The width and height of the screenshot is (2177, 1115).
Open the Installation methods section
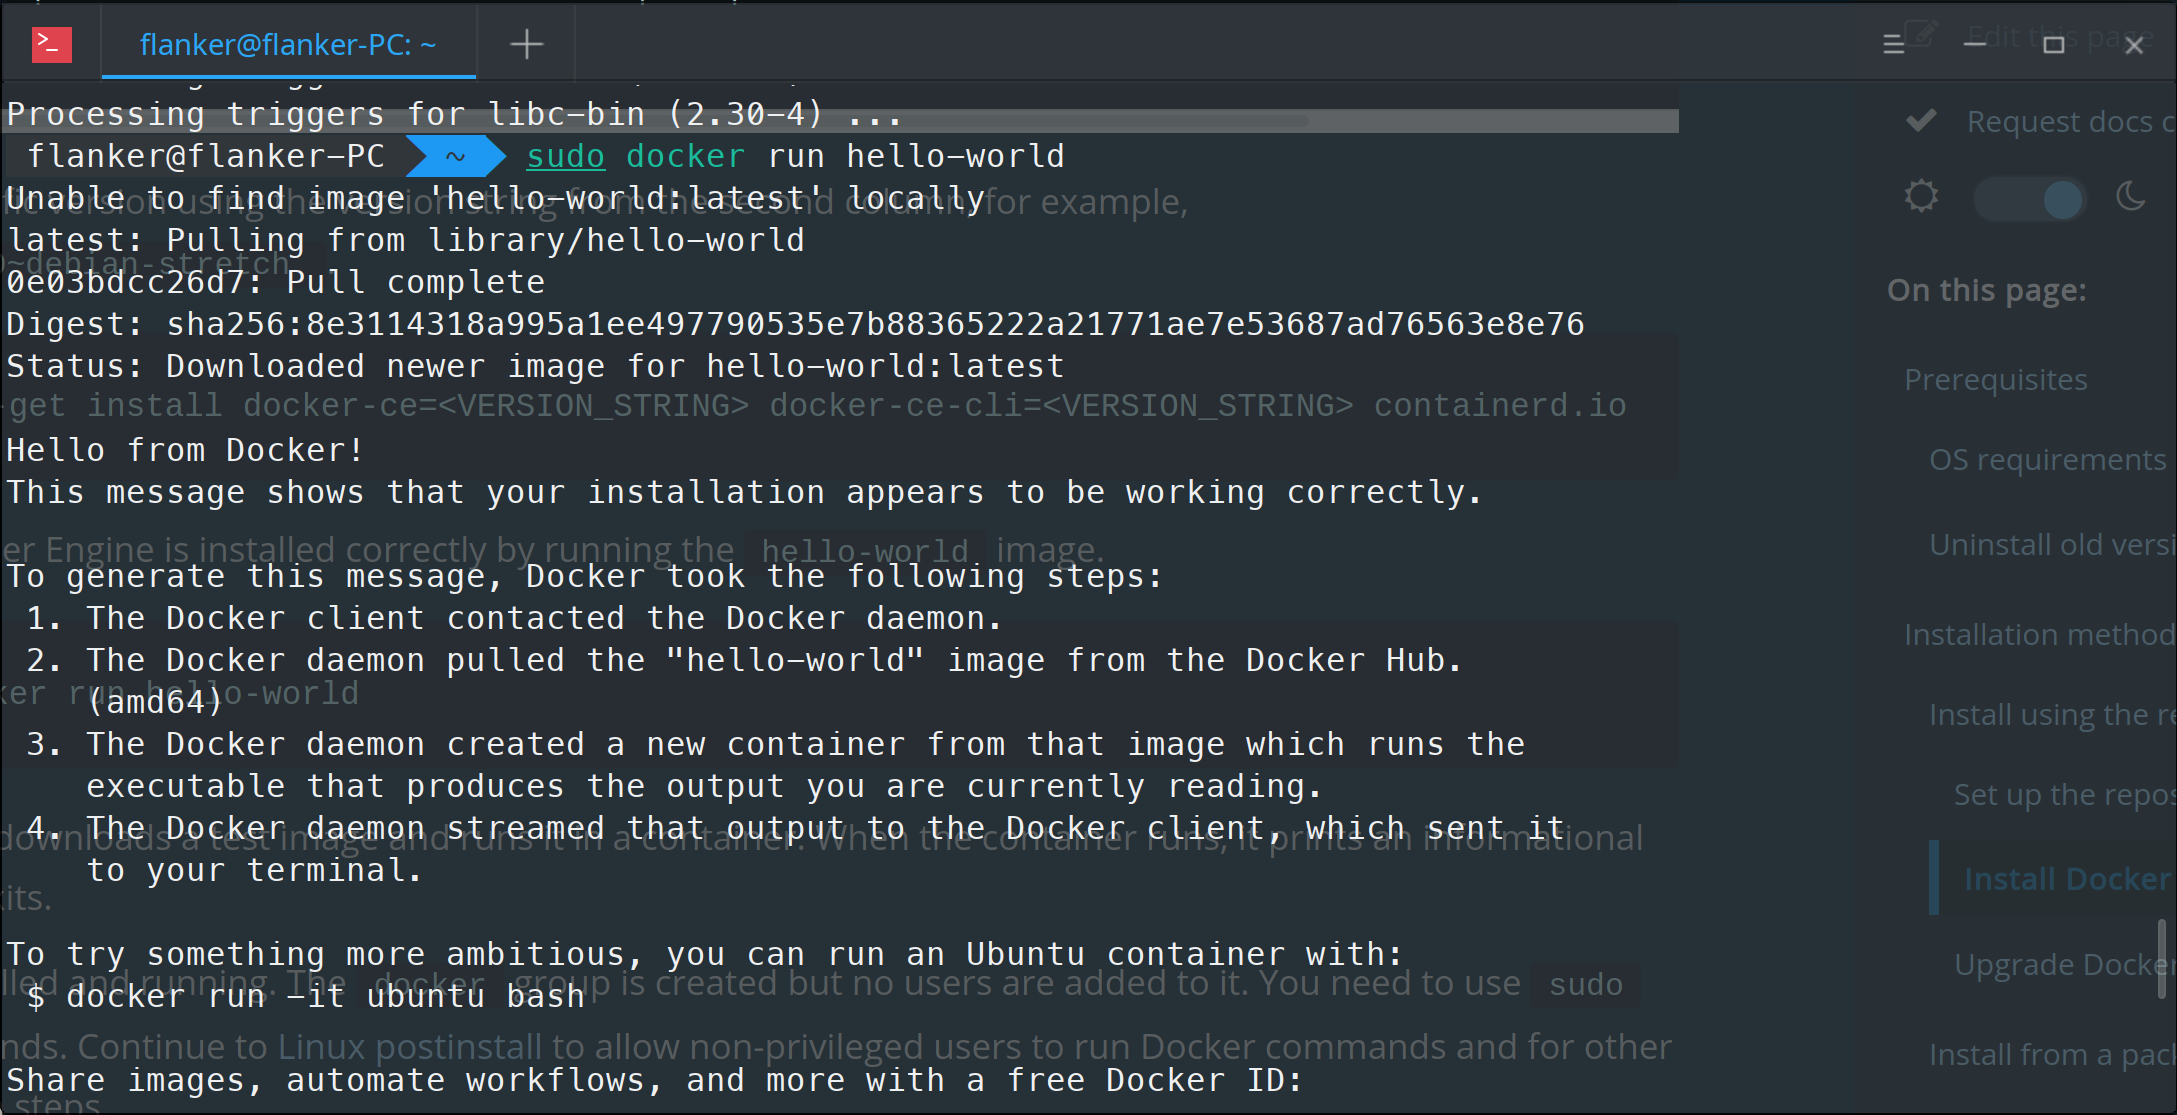(2037, 634)
